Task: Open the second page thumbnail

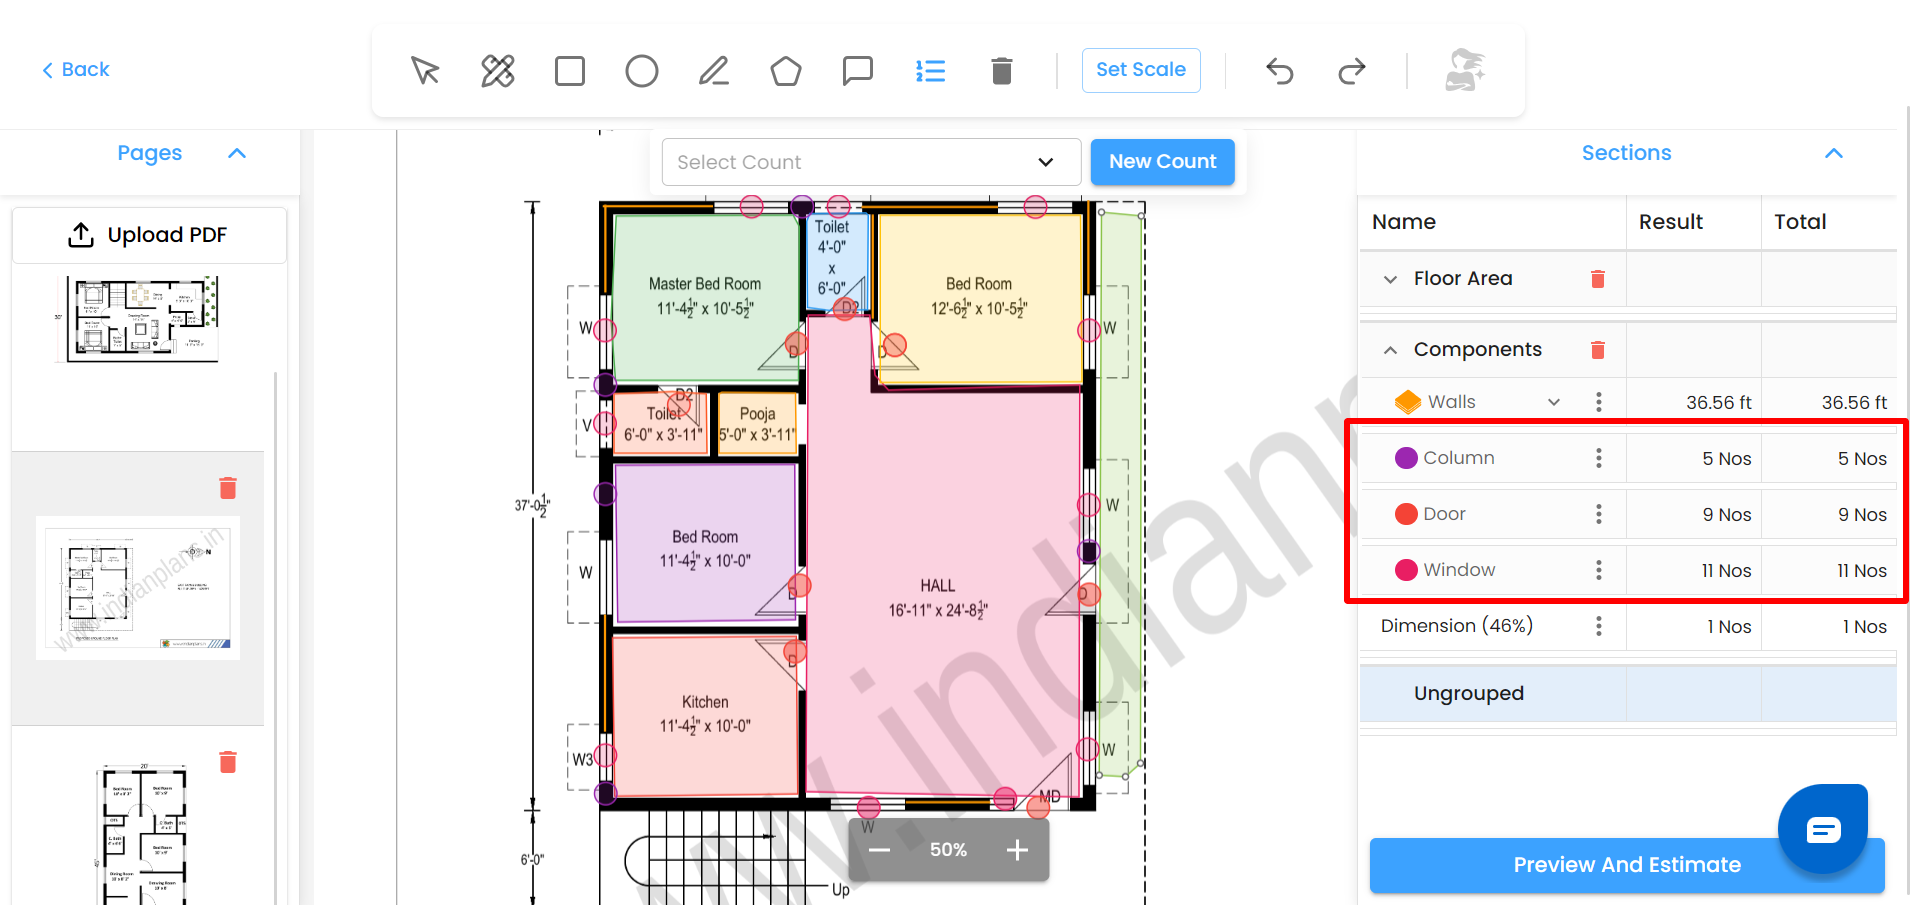Action: click(x=138, y=588)
